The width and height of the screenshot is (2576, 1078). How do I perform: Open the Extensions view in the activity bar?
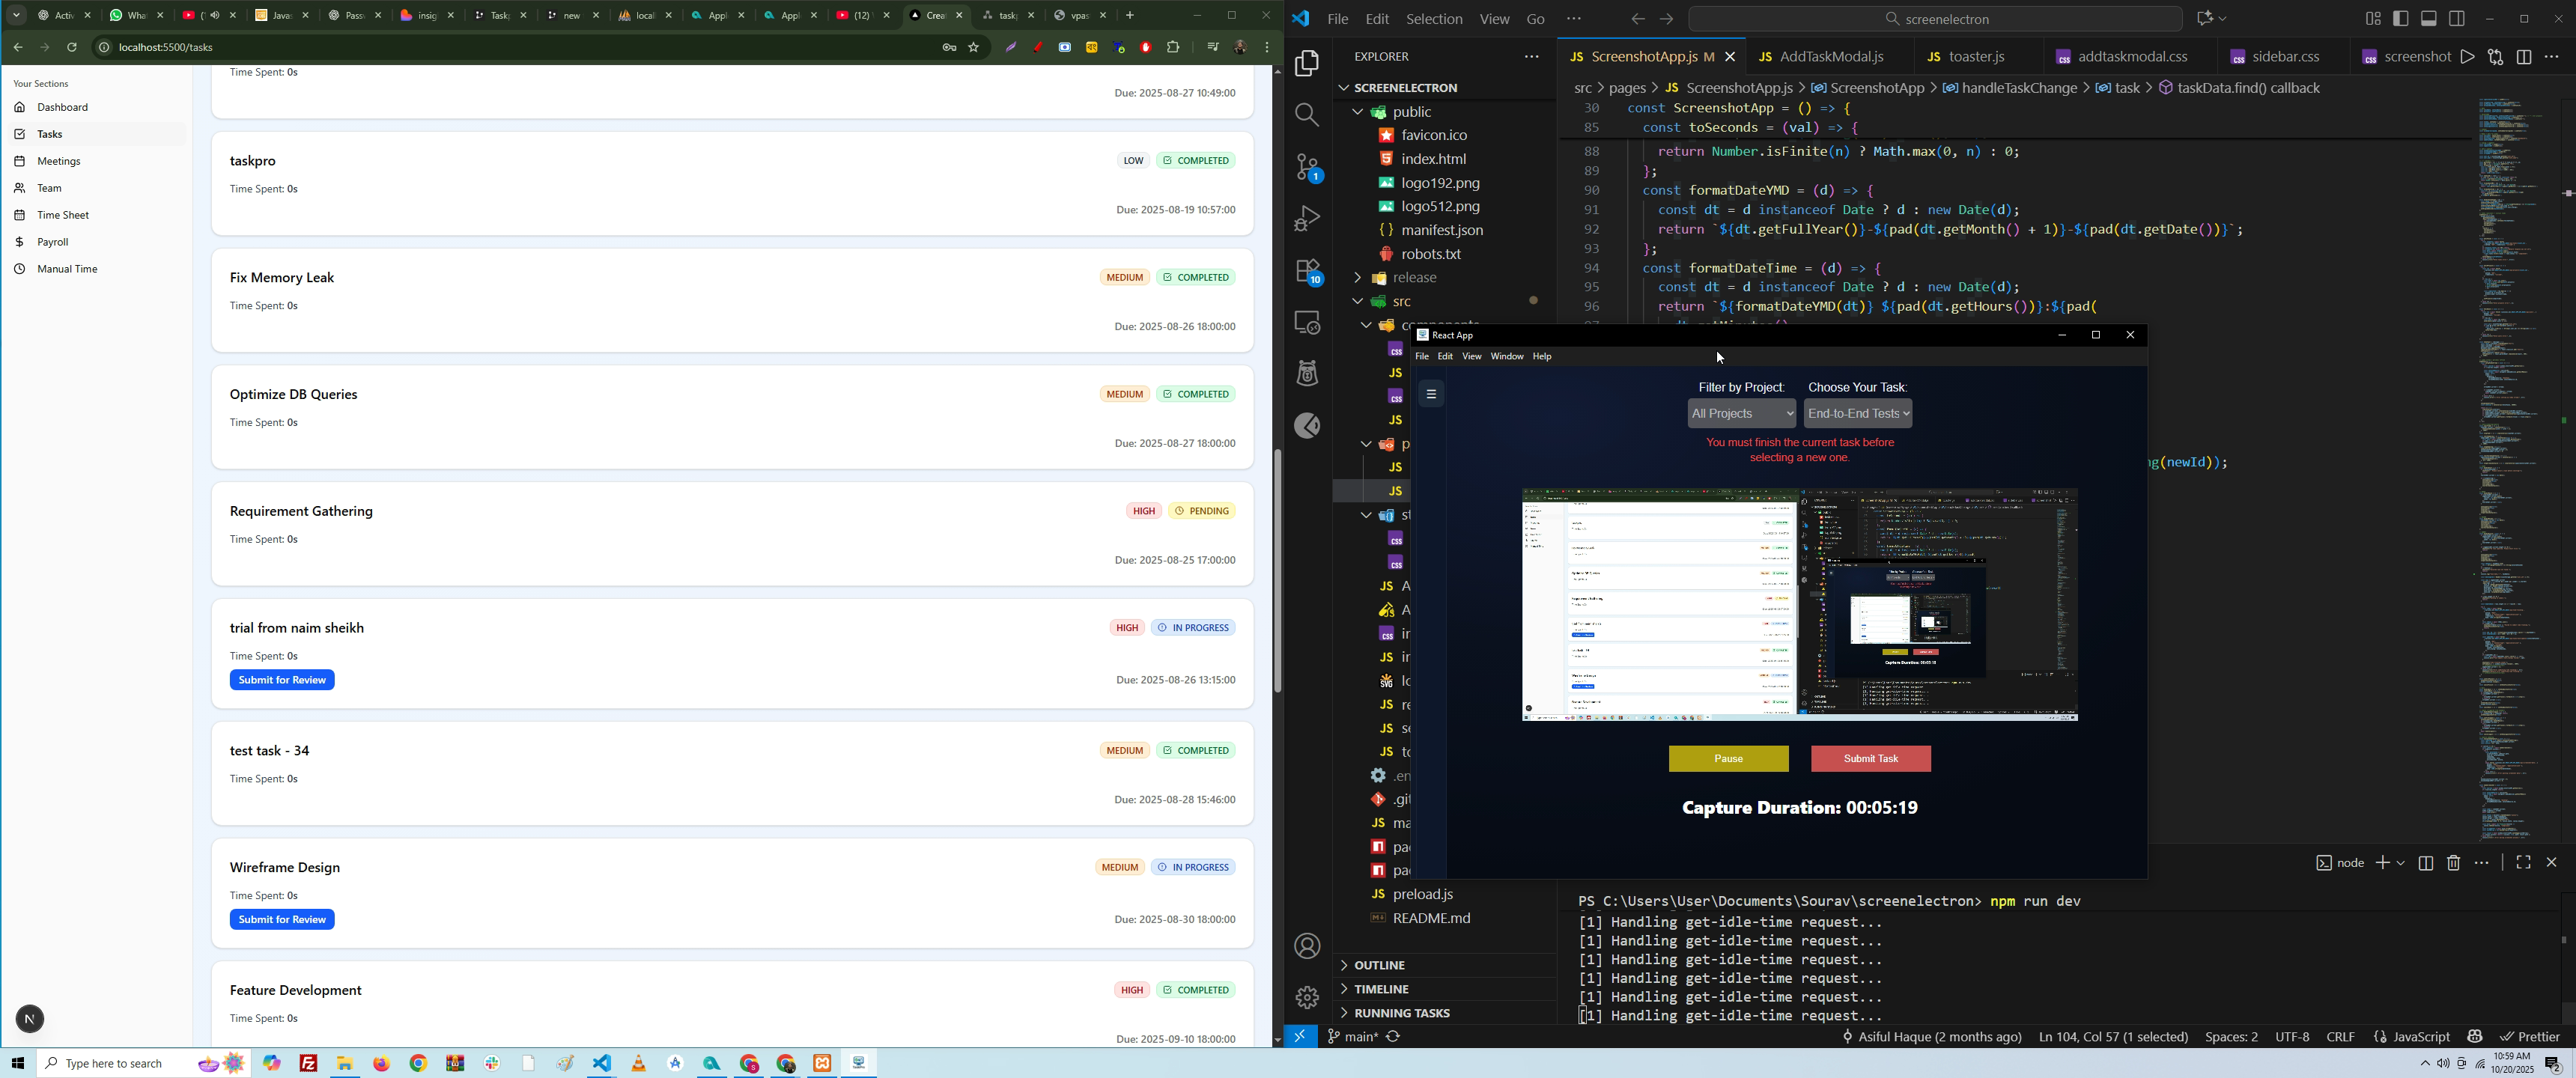1308,271
